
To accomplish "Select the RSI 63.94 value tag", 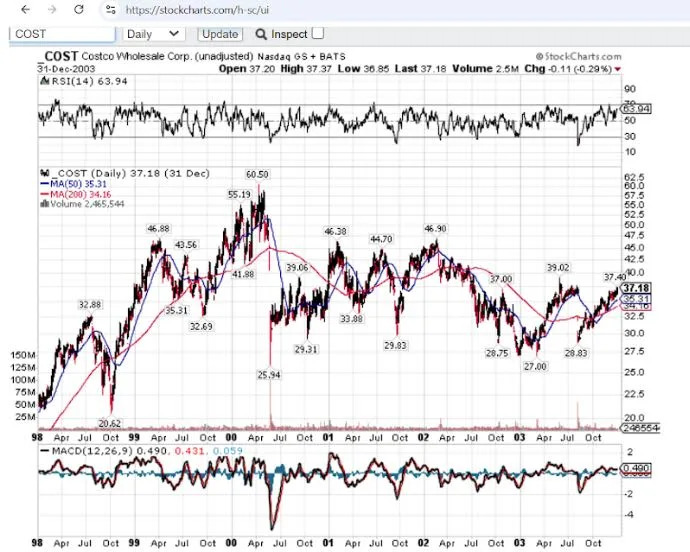I will tap(636, 108).
